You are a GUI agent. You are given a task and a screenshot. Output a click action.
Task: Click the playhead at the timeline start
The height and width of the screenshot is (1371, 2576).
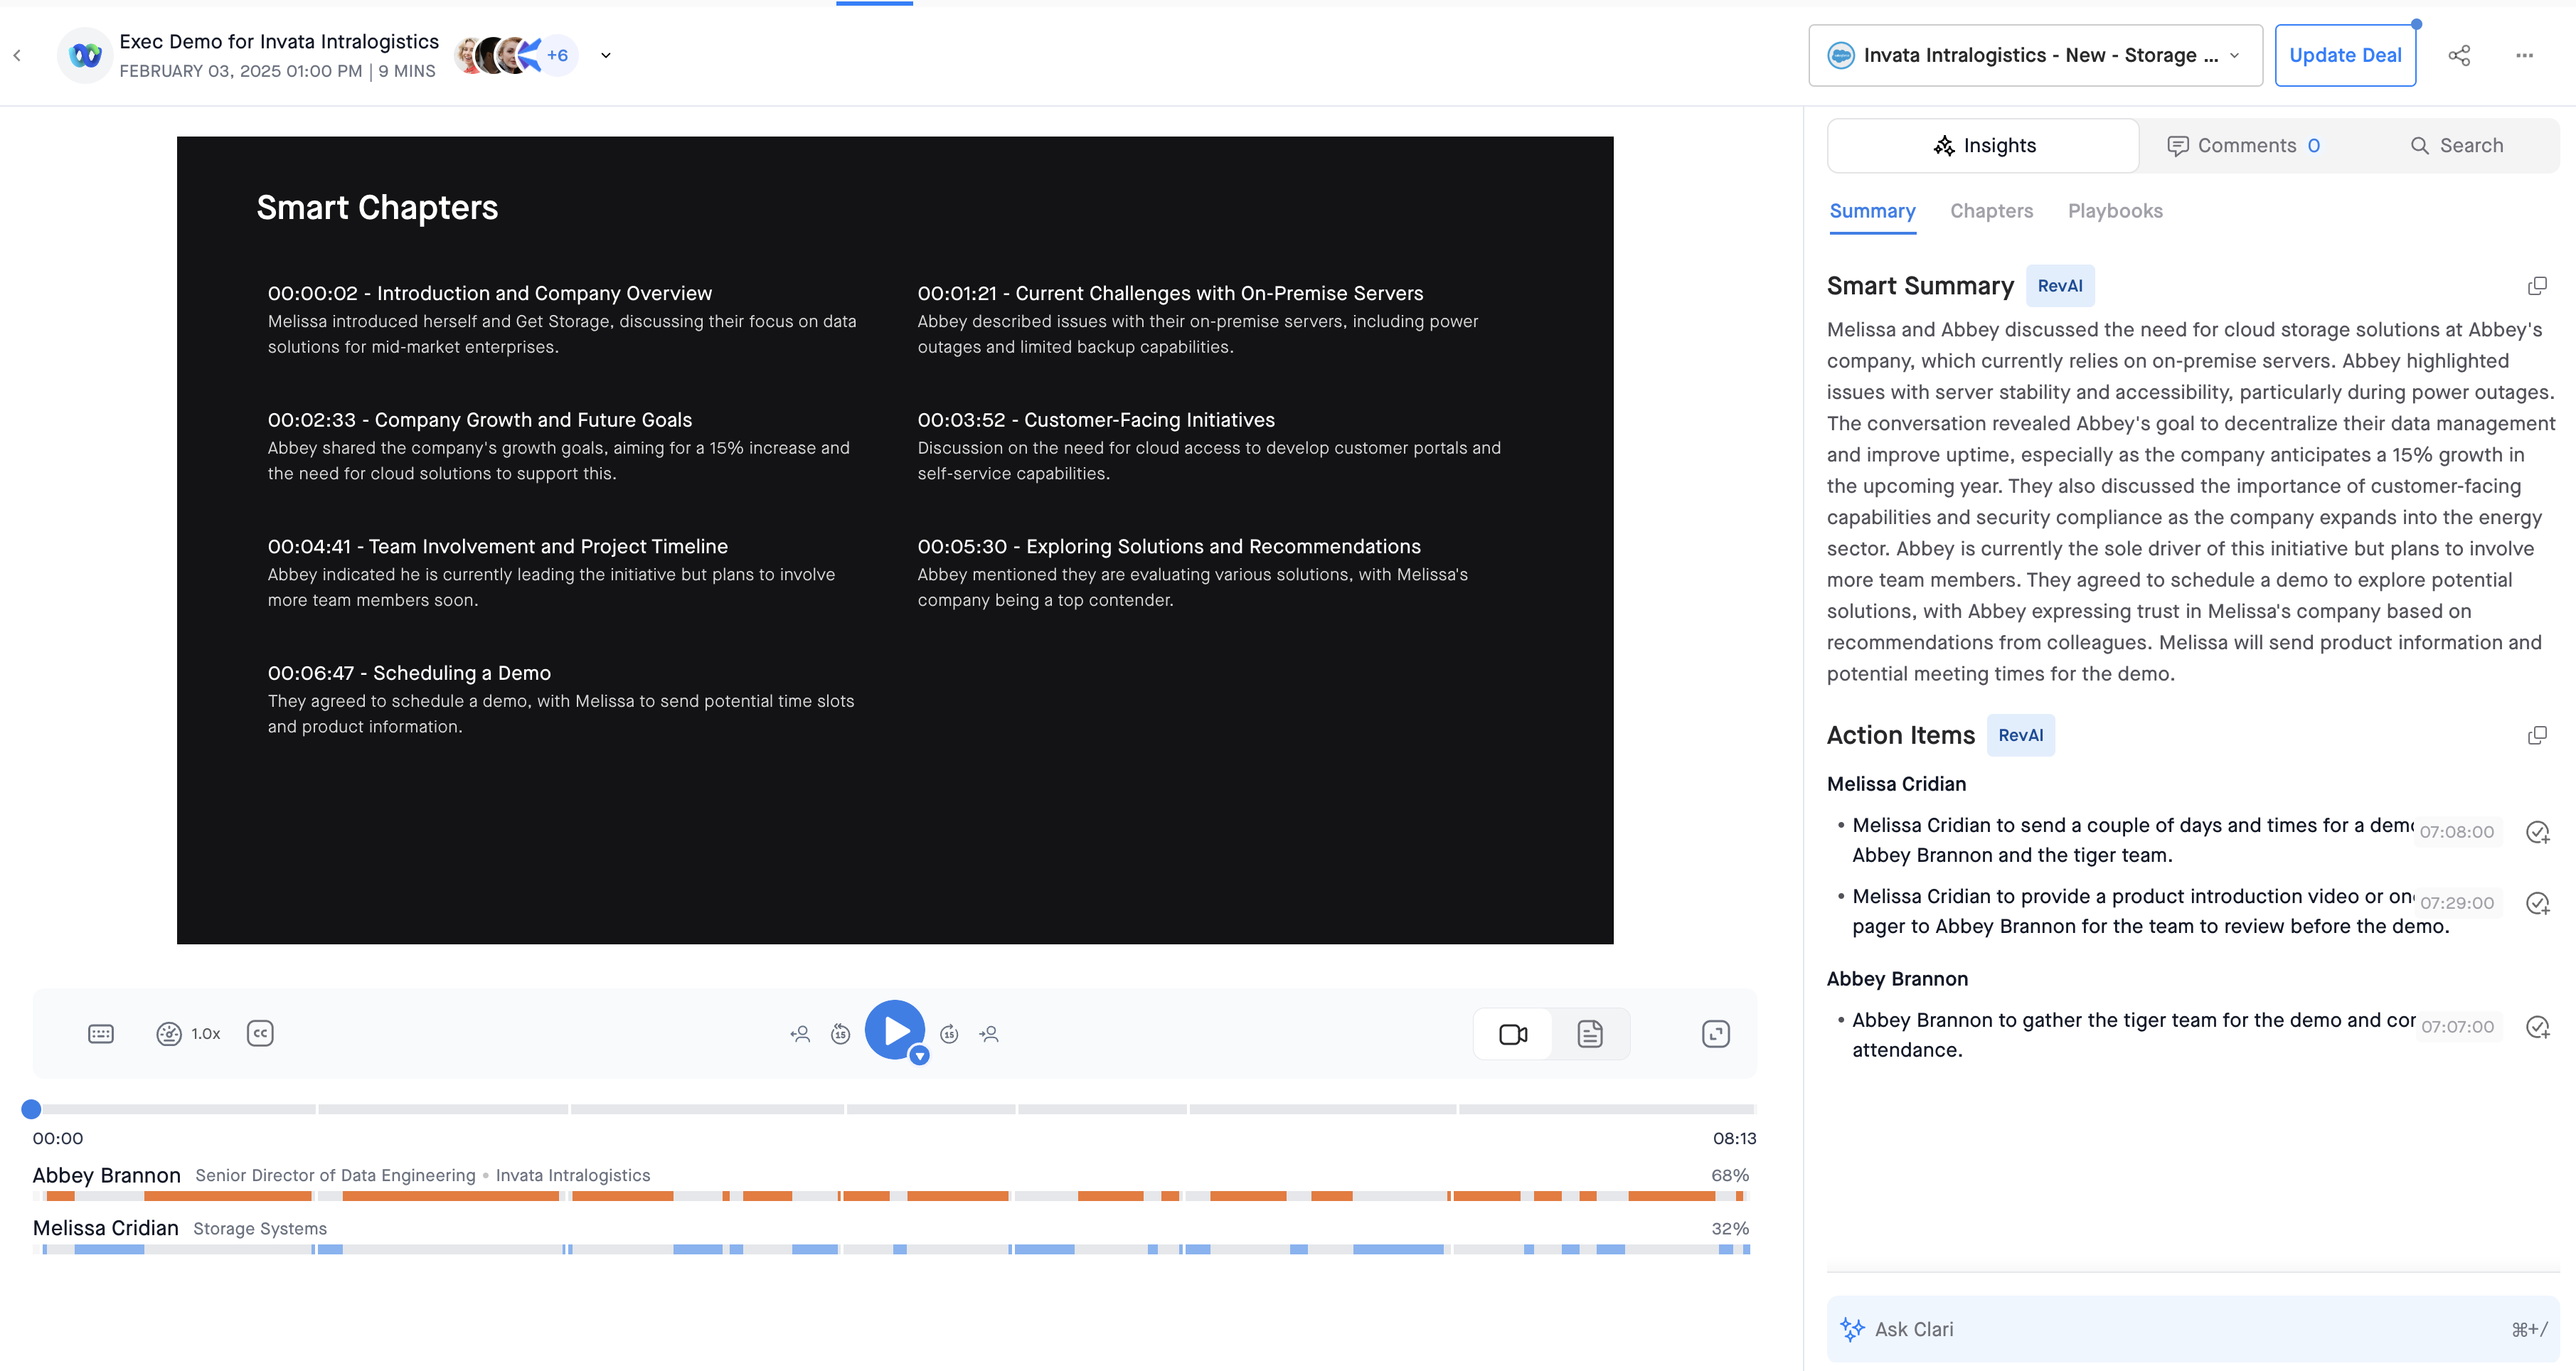coord(31,1109)
